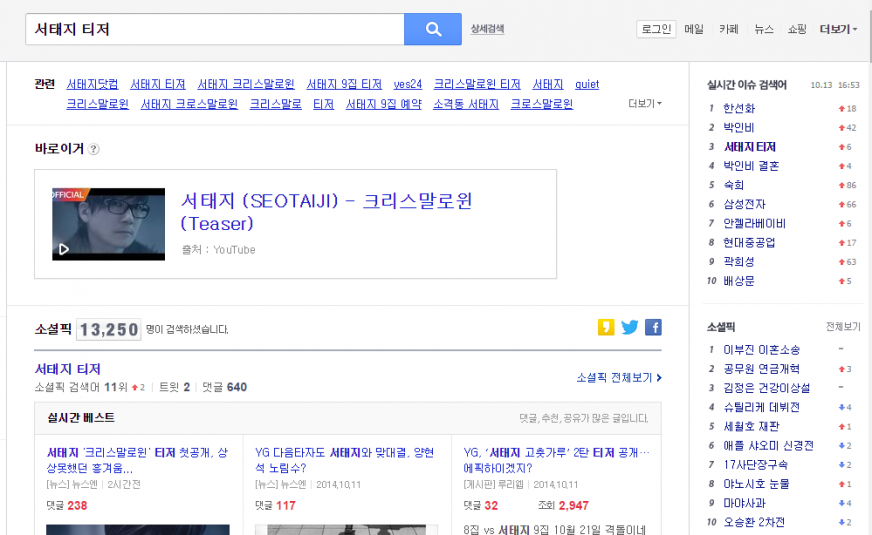Select trending keyword 삼성전자
The height and width of the screenshot is (535, 872).
pyautogui.click(x=745, y=204)
